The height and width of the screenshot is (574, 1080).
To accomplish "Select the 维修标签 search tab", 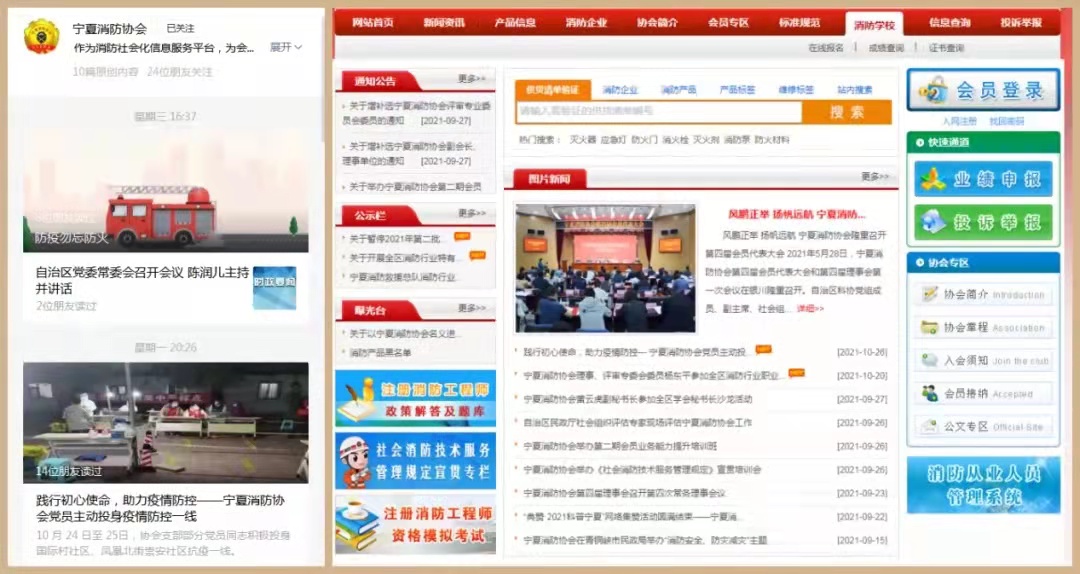I will (796, 90).
